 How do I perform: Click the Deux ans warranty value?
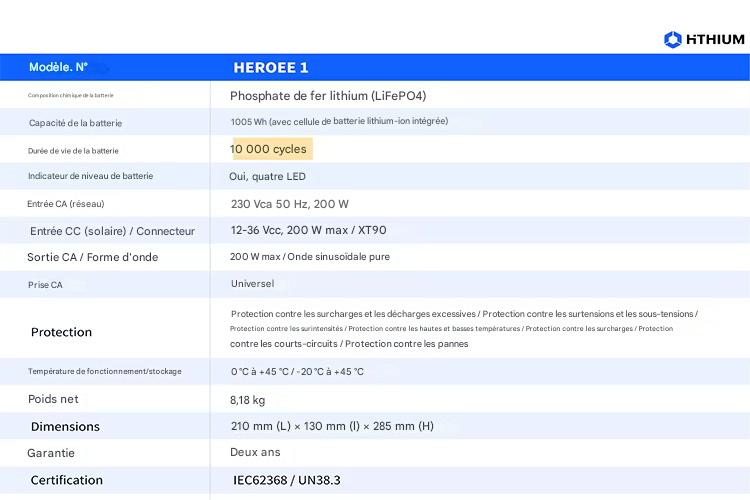[x=254, y=453]
